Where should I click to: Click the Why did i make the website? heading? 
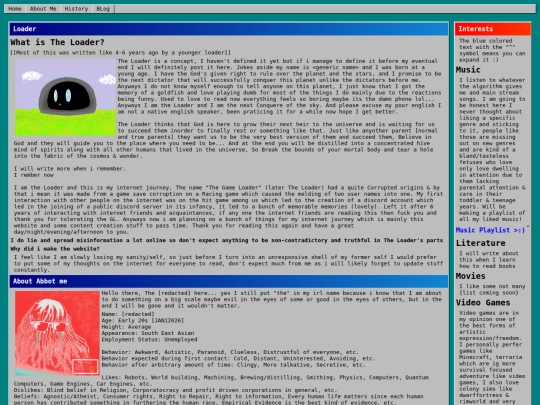[x=55, y=249]
